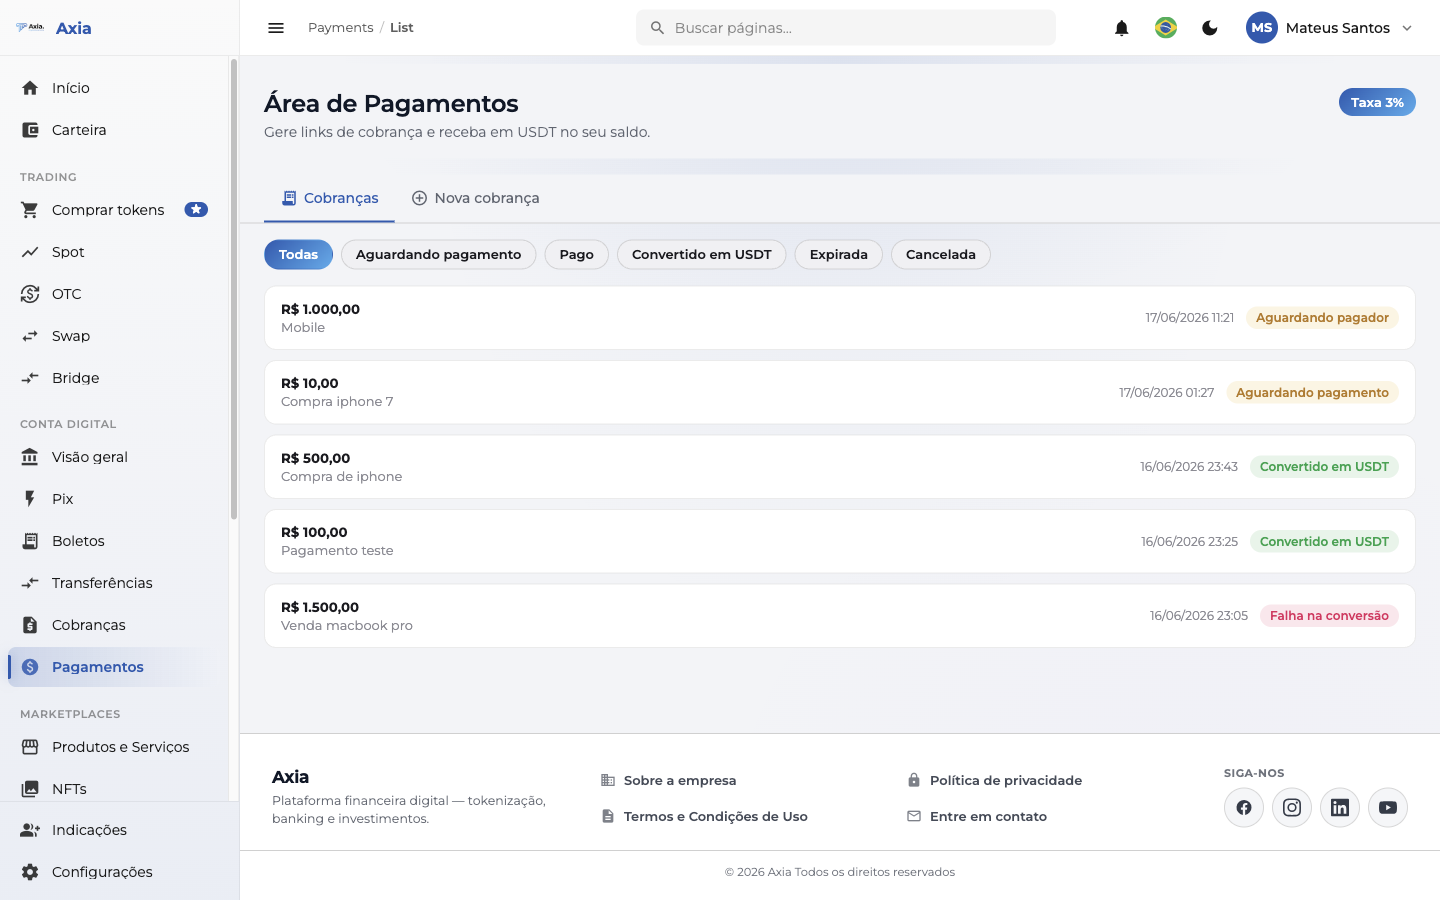1440x900 pixels.
Task: Open Sobre a empresa footer link
Action: pyautogui.click(x=669, y=780)
